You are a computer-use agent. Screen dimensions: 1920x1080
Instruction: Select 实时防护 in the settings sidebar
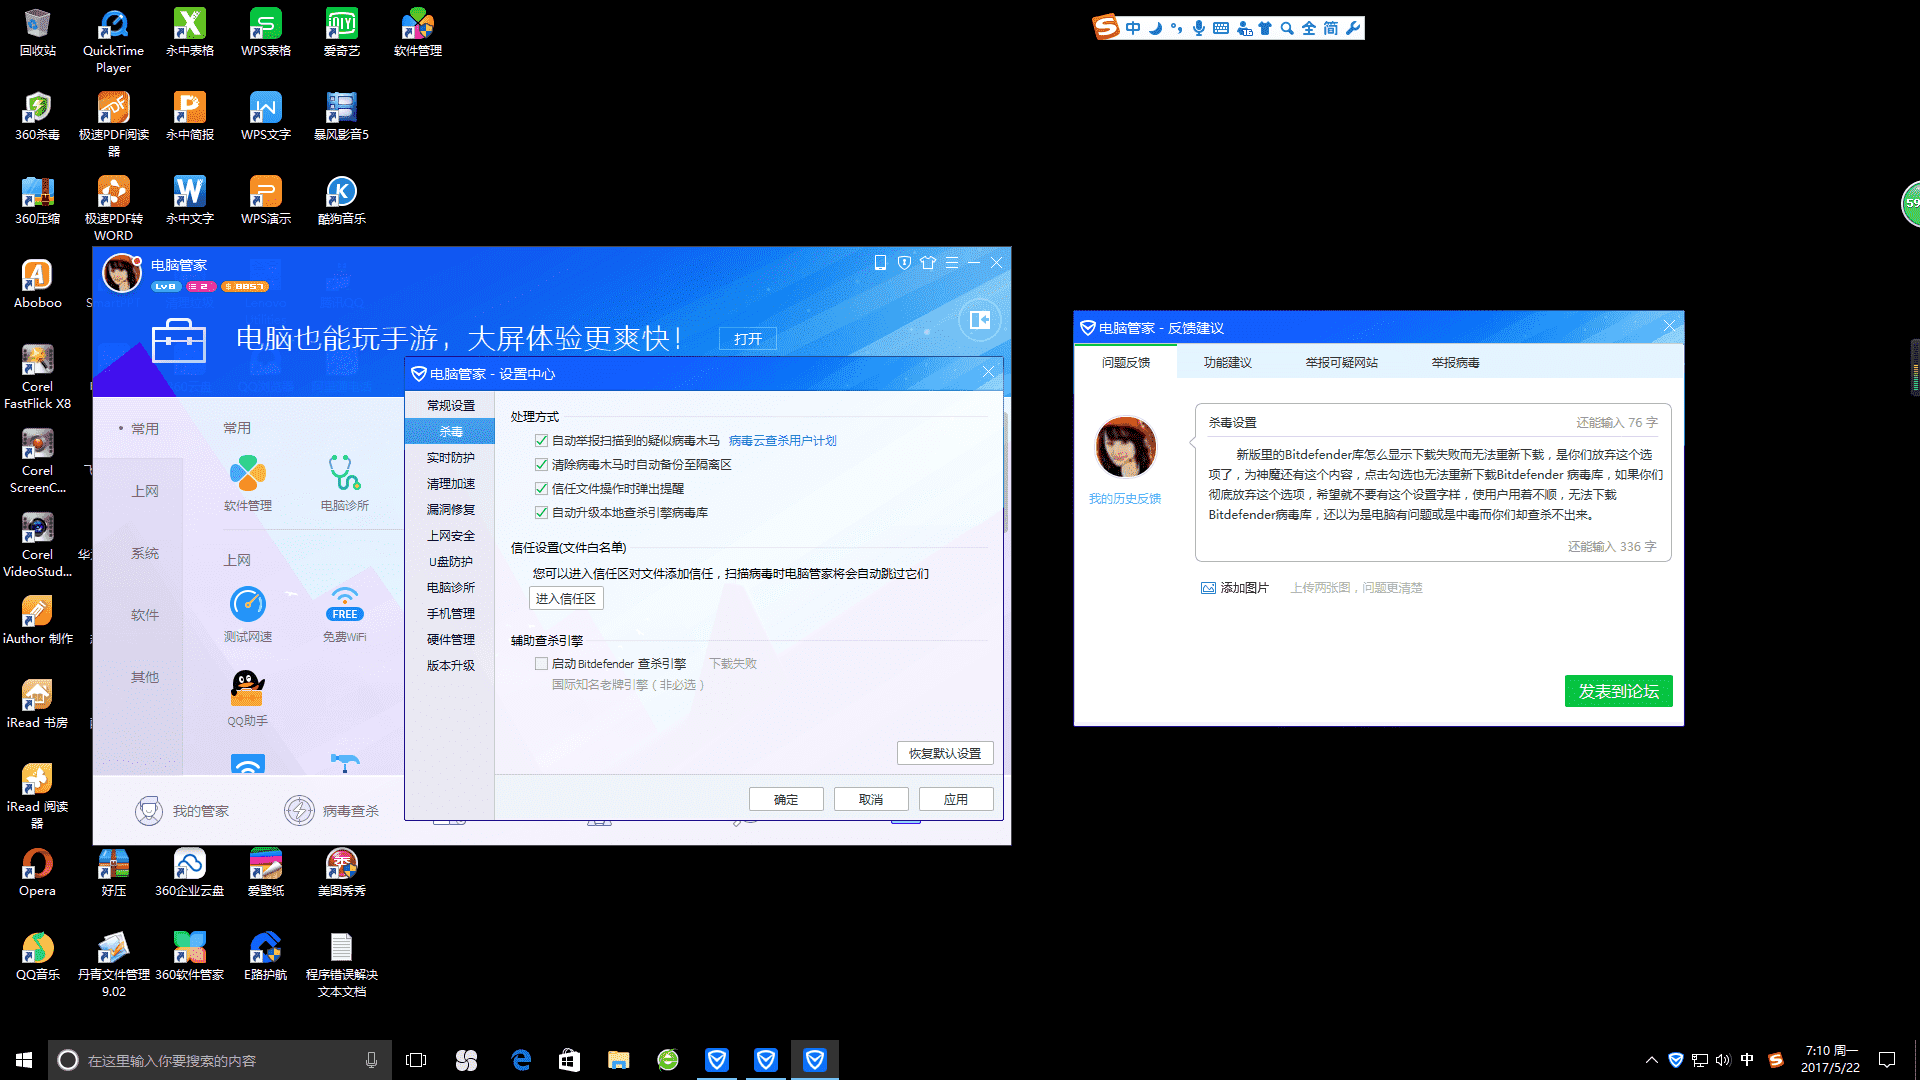450,457
